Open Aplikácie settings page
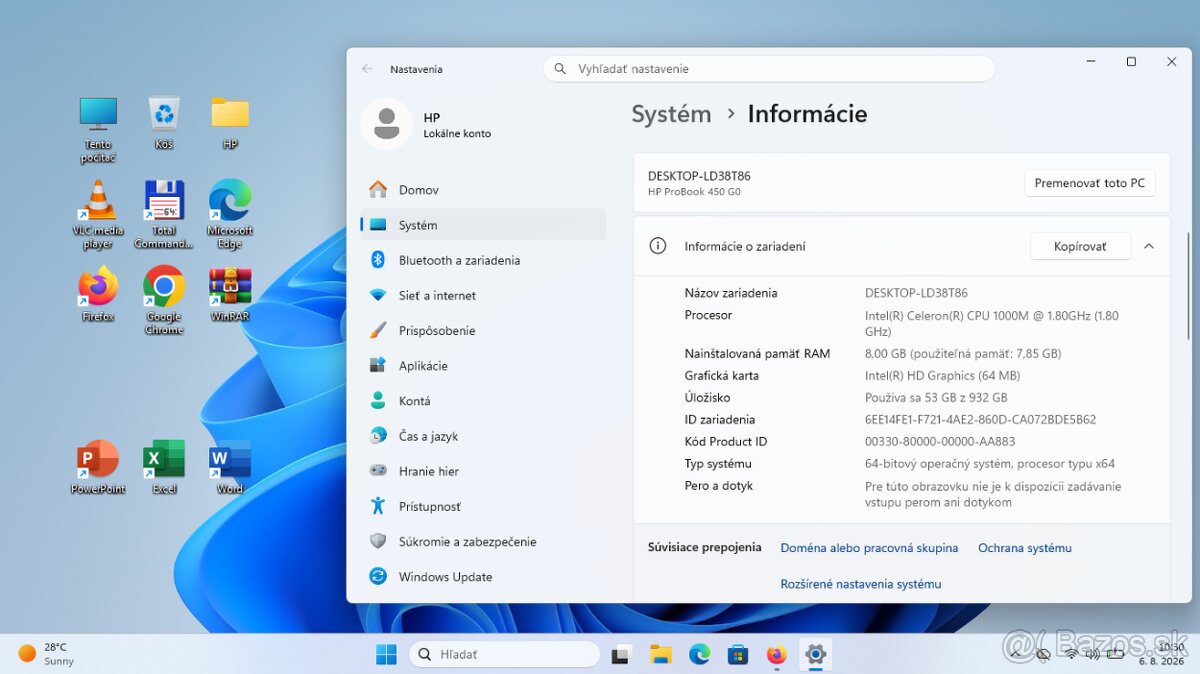Screen dimensions: 1200x674 pos(483,366)
